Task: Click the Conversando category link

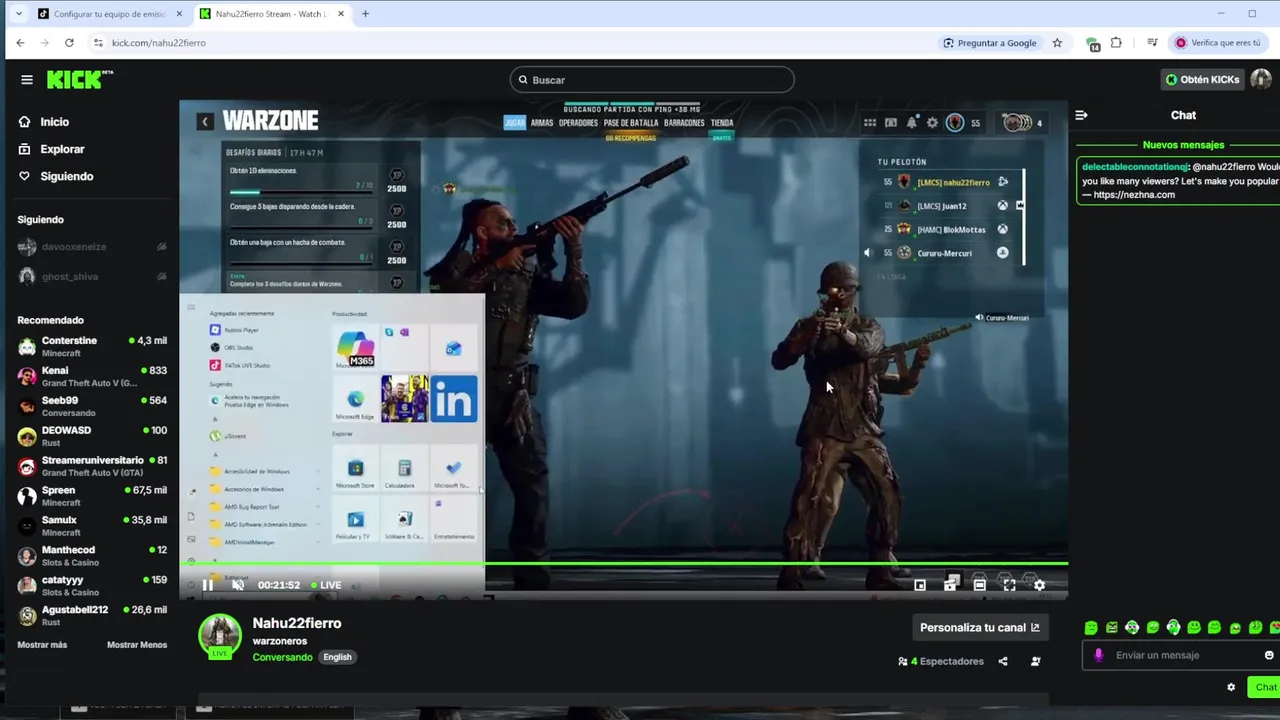Action: [282, 657]
